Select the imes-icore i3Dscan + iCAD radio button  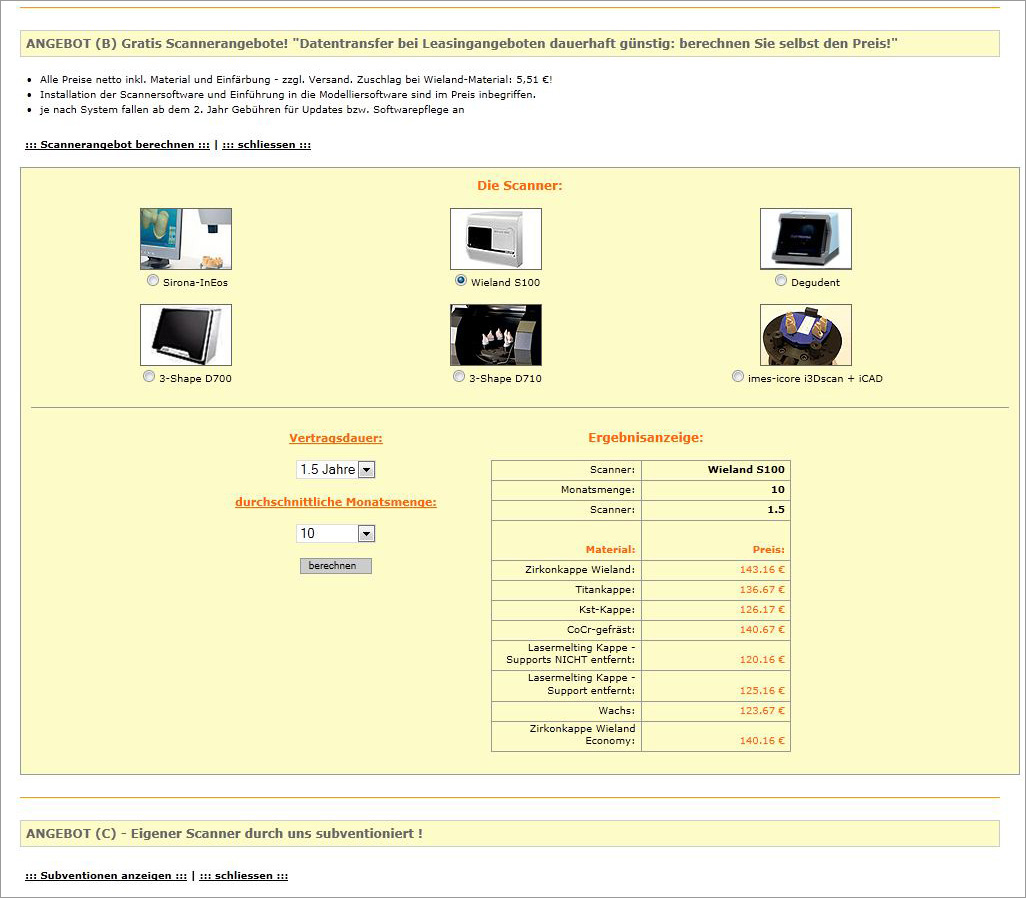click(738, 376)
